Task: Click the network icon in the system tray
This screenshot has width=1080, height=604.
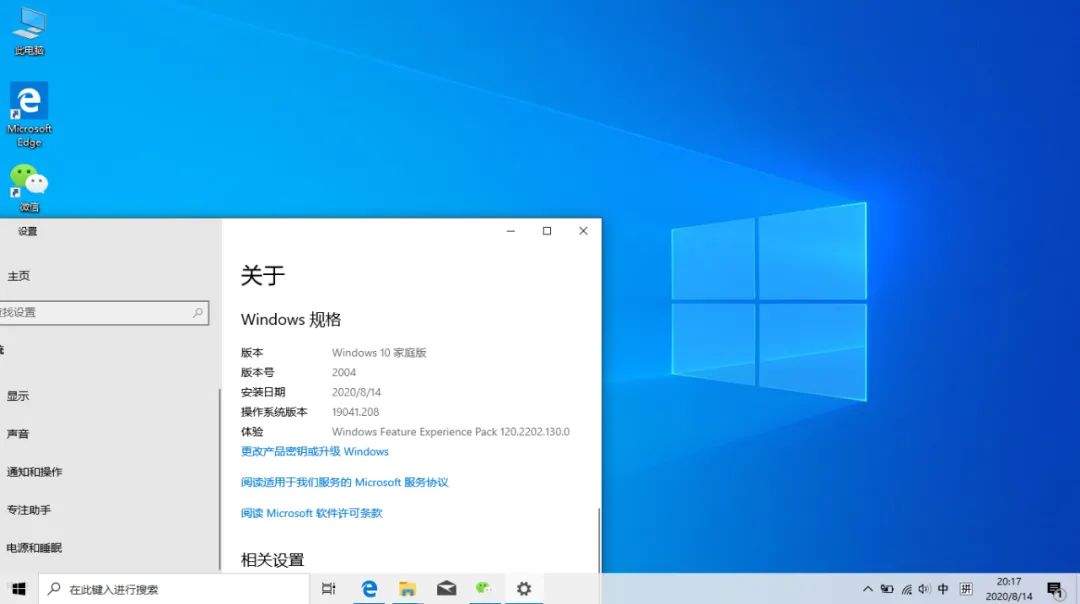Action: pos(907,589)
